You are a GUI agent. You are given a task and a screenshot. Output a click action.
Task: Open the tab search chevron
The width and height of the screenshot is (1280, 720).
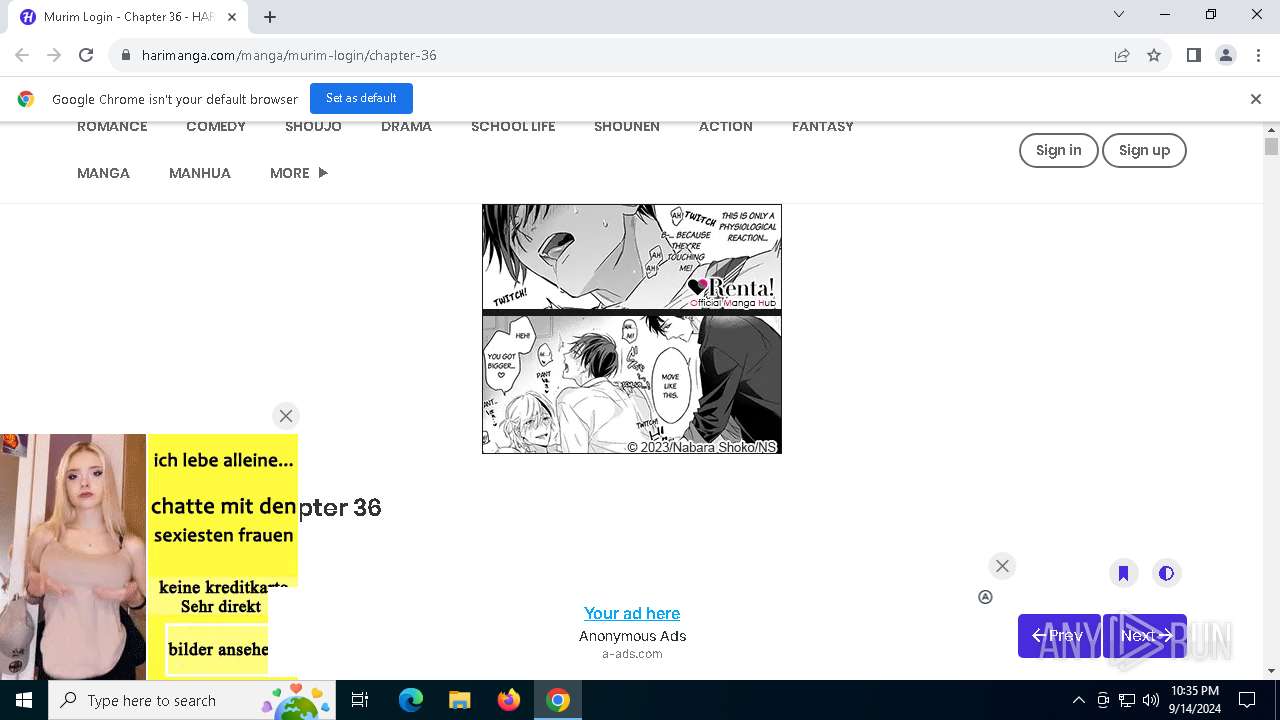pos(1119,14)
